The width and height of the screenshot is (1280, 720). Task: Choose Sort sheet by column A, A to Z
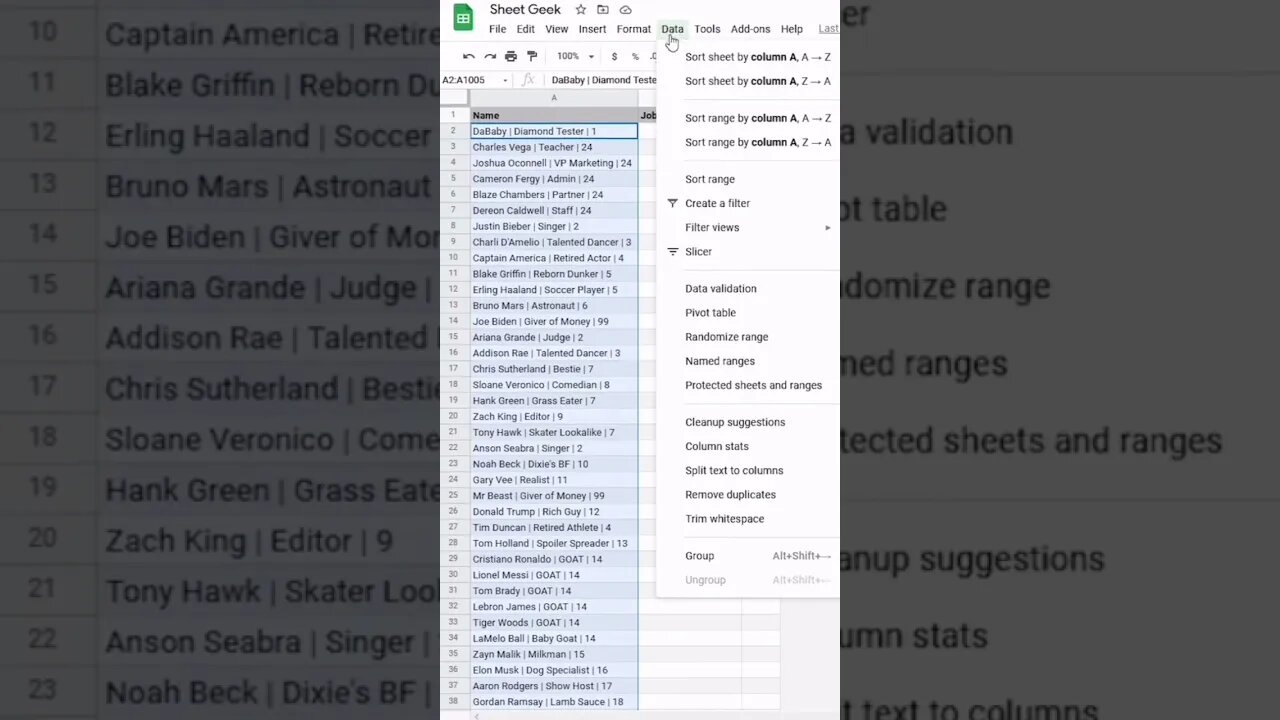click(x=757, y=57)
